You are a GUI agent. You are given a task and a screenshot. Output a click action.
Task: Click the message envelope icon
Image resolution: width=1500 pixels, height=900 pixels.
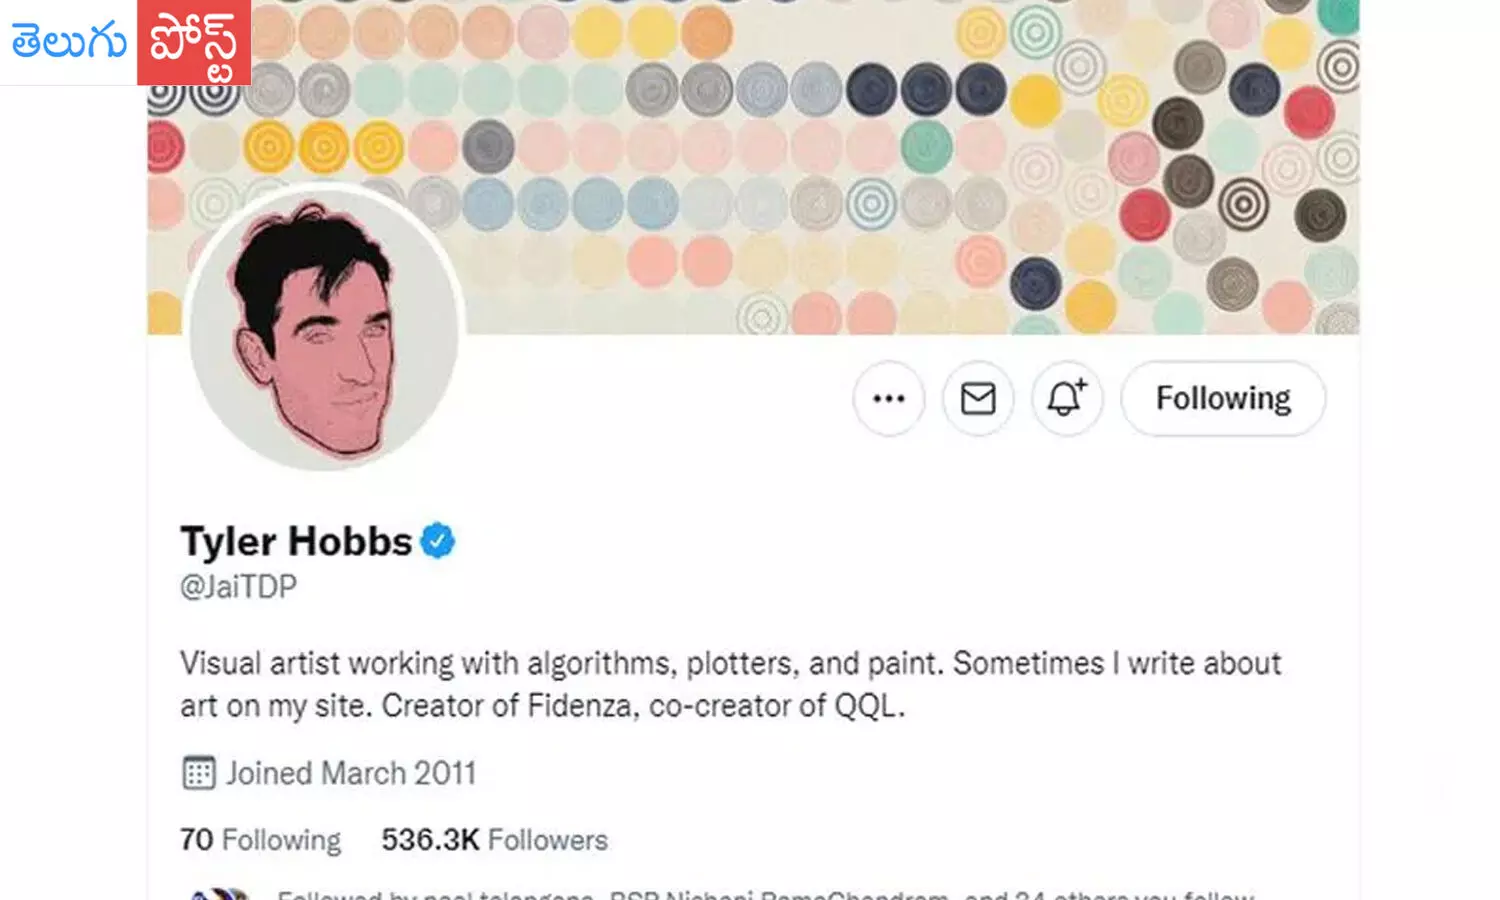point(978,398)
